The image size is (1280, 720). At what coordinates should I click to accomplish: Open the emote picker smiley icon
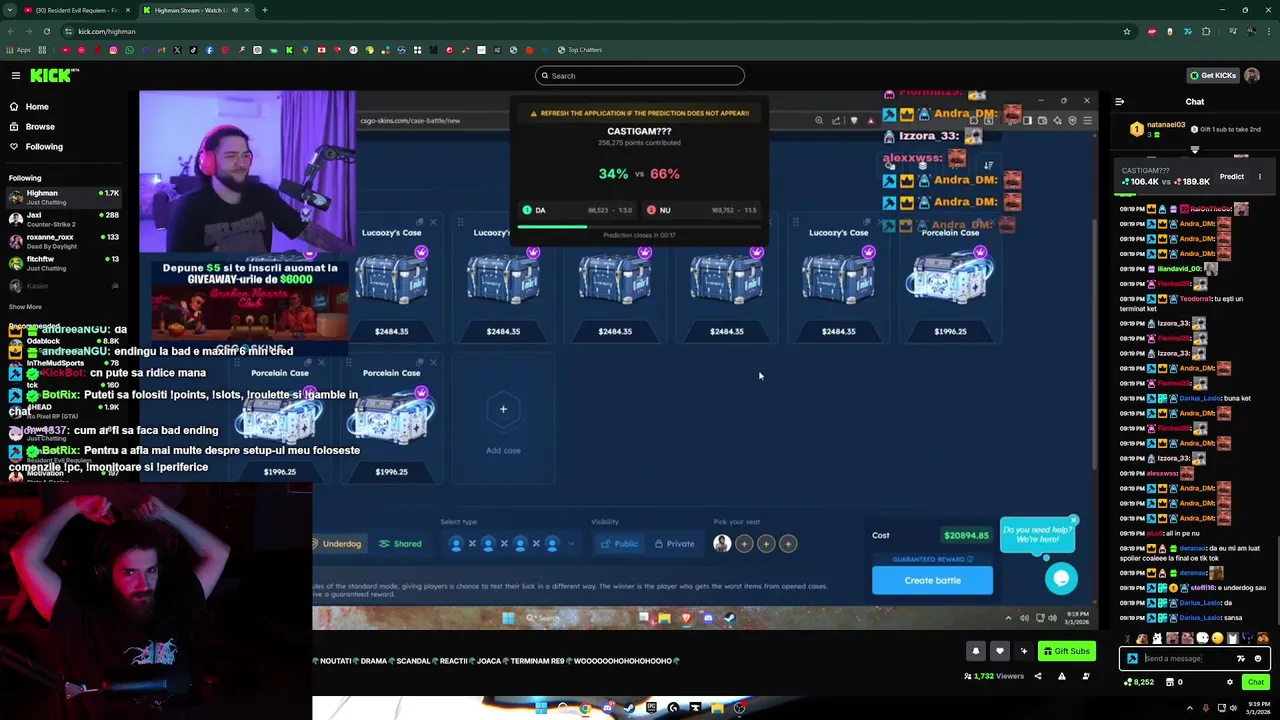point(1258,658)
